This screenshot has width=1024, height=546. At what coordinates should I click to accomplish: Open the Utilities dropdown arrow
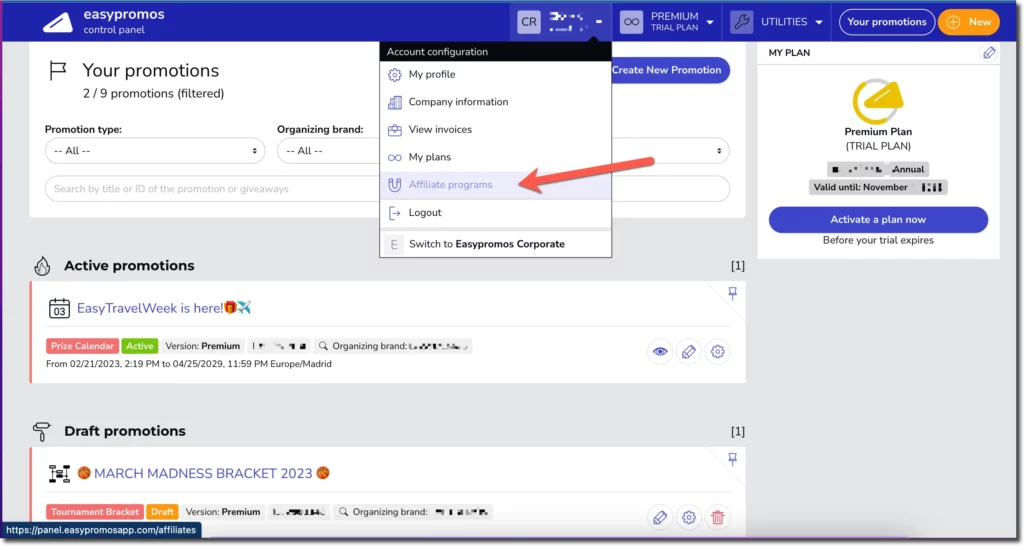click(x=819, y=22)
